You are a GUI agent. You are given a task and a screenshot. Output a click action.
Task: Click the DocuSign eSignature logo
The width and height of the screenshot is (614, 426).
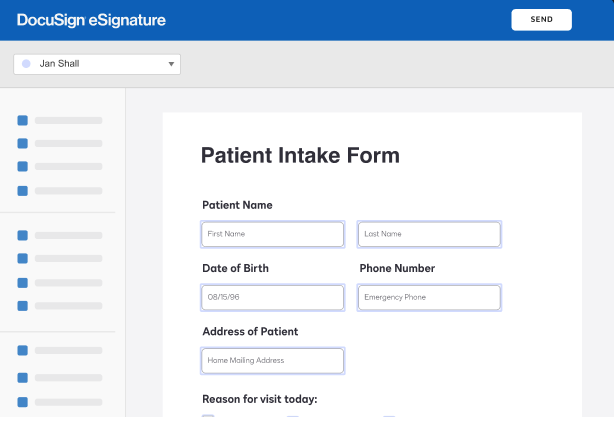[x=91, y=20]
